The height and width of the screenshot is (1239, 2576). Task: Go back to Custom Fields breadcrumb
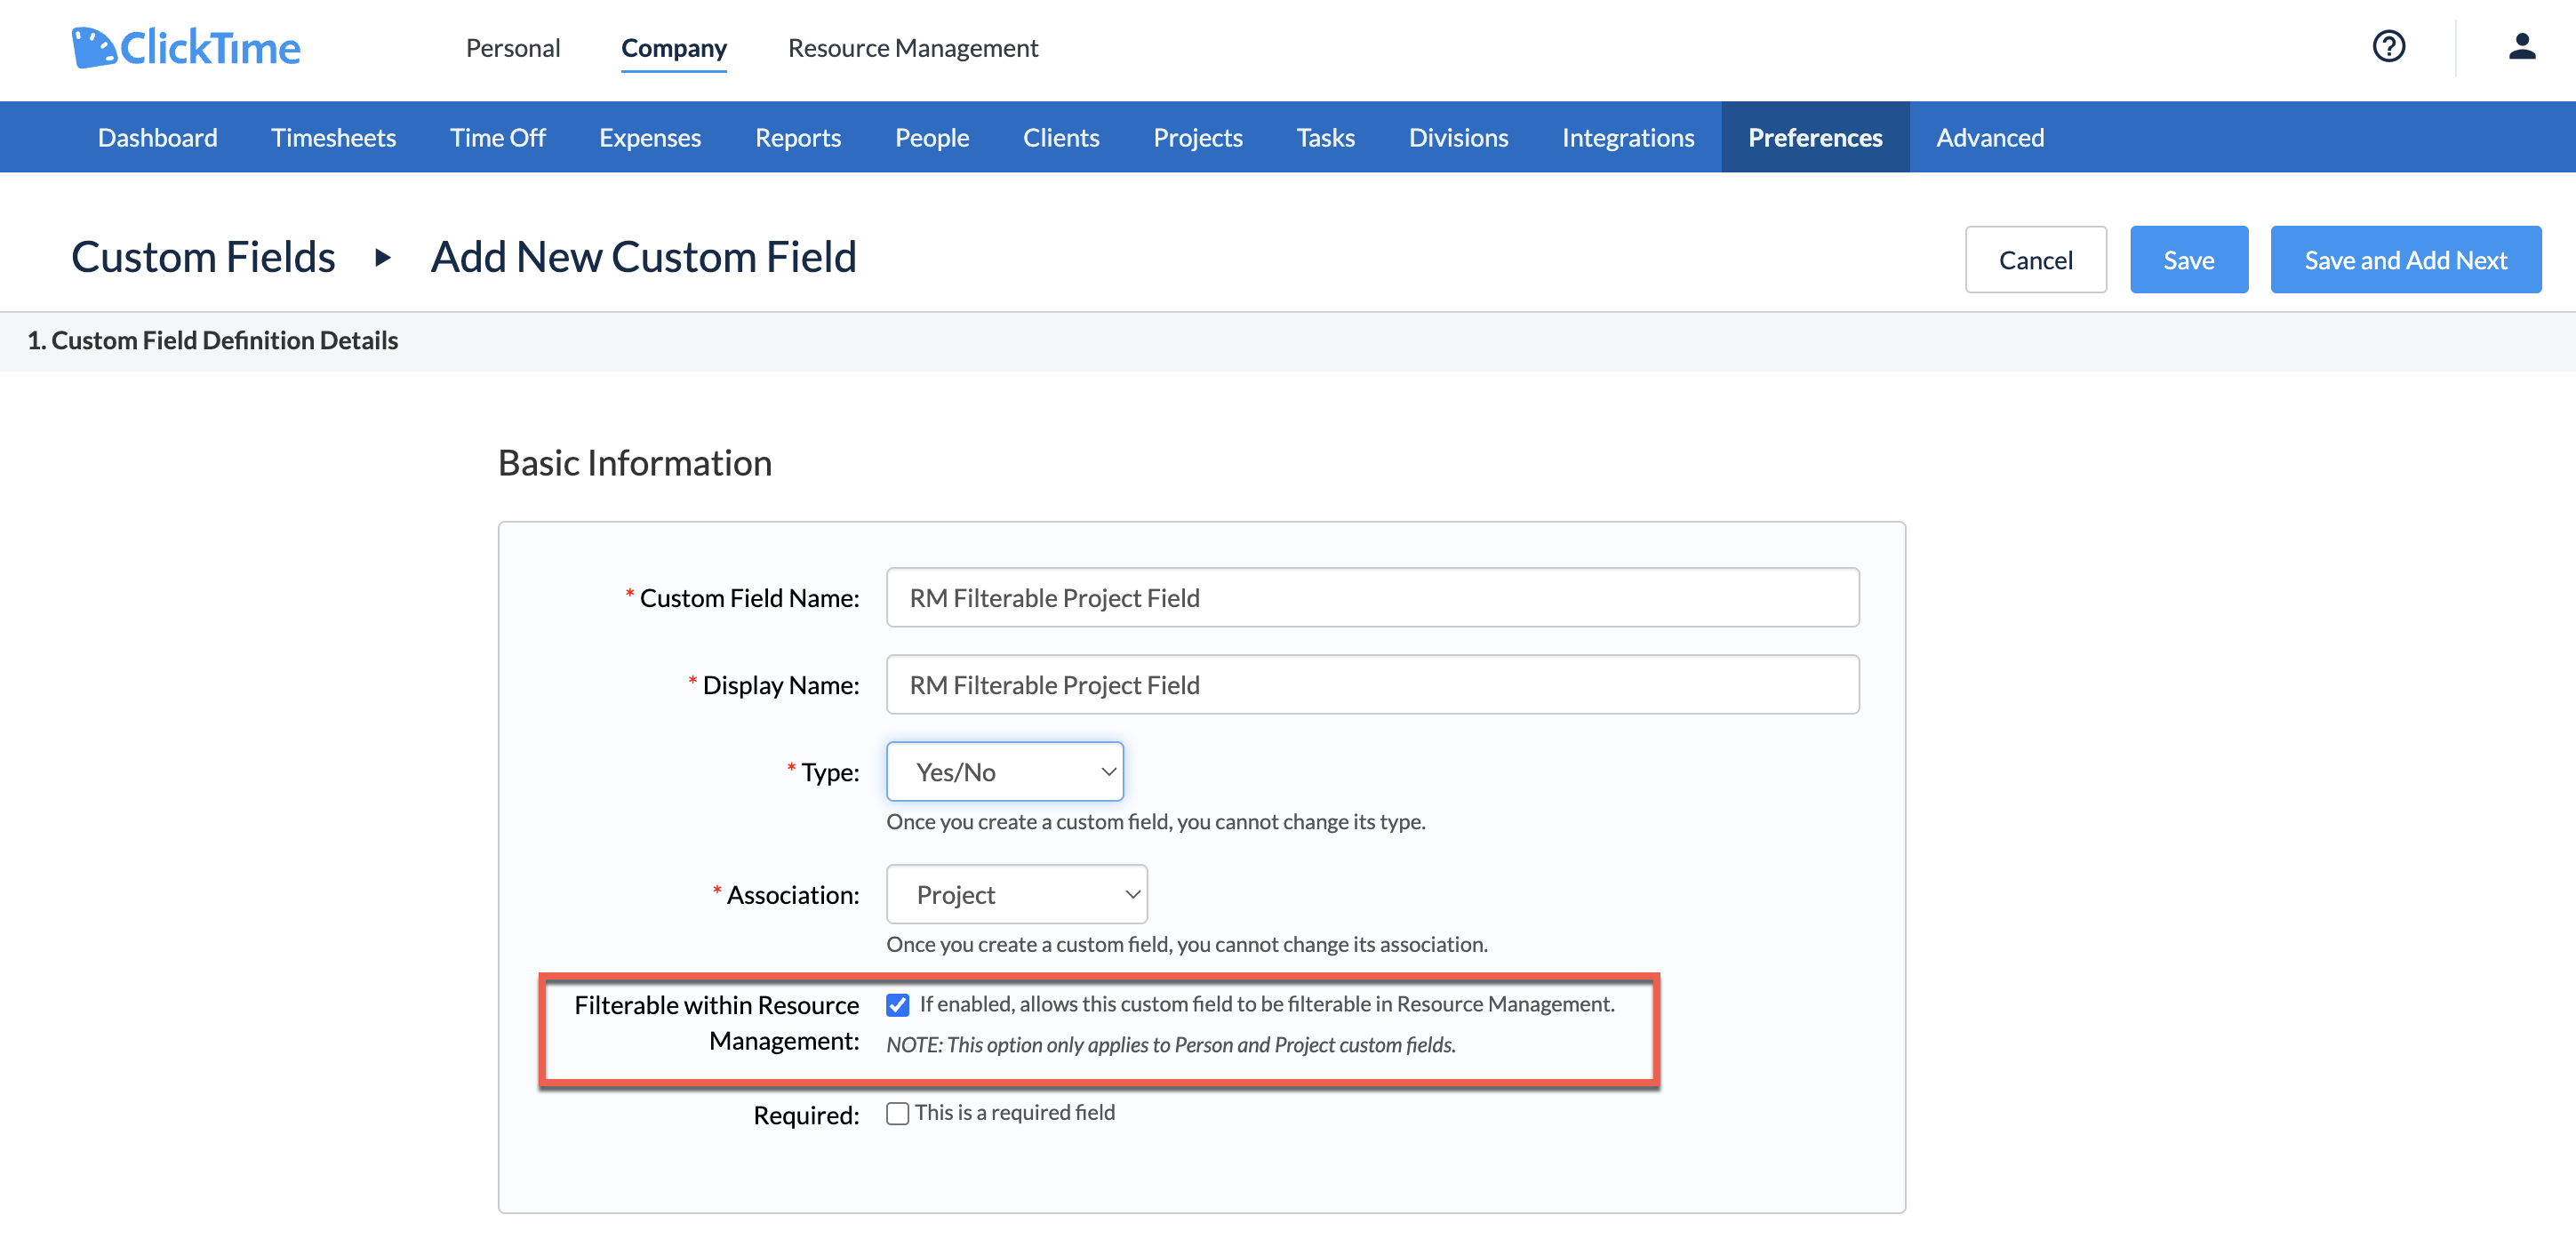[203, 257]
